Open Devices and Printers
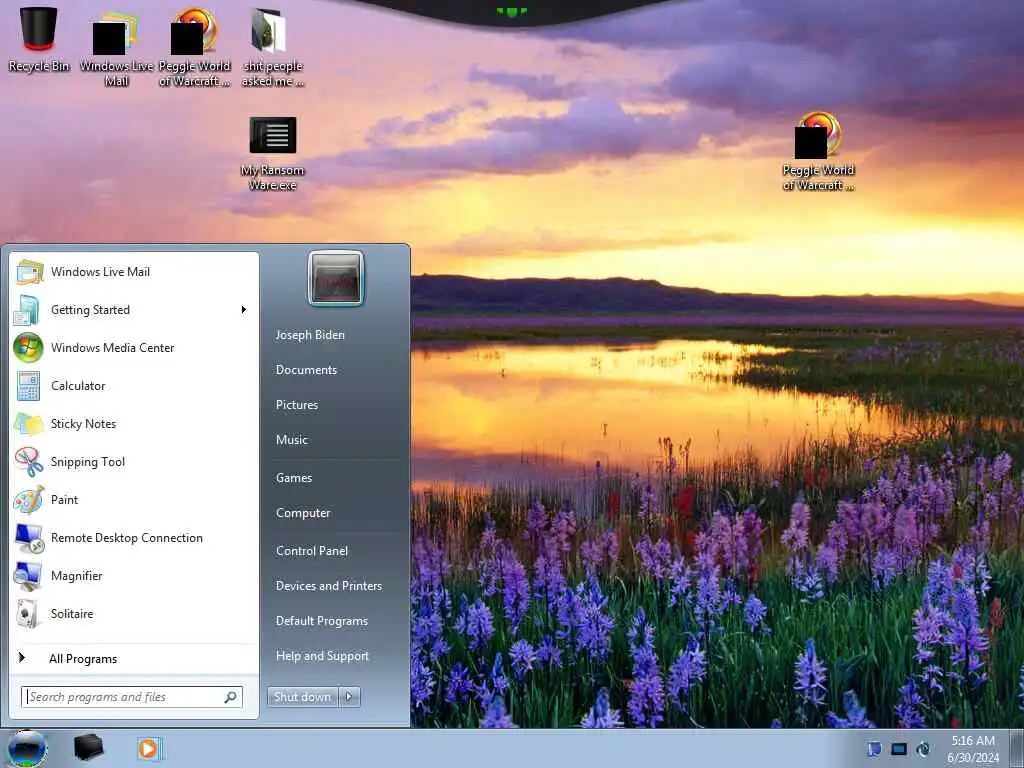1024x768 pixels. point(329,586)
